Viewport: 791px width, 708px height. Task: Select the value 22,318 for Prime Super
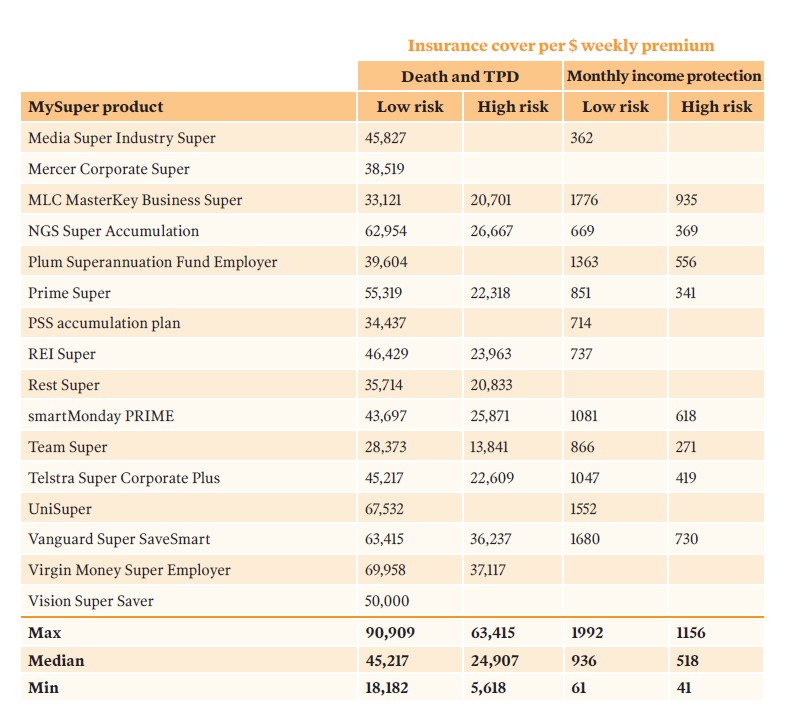(x=490, y=293)
